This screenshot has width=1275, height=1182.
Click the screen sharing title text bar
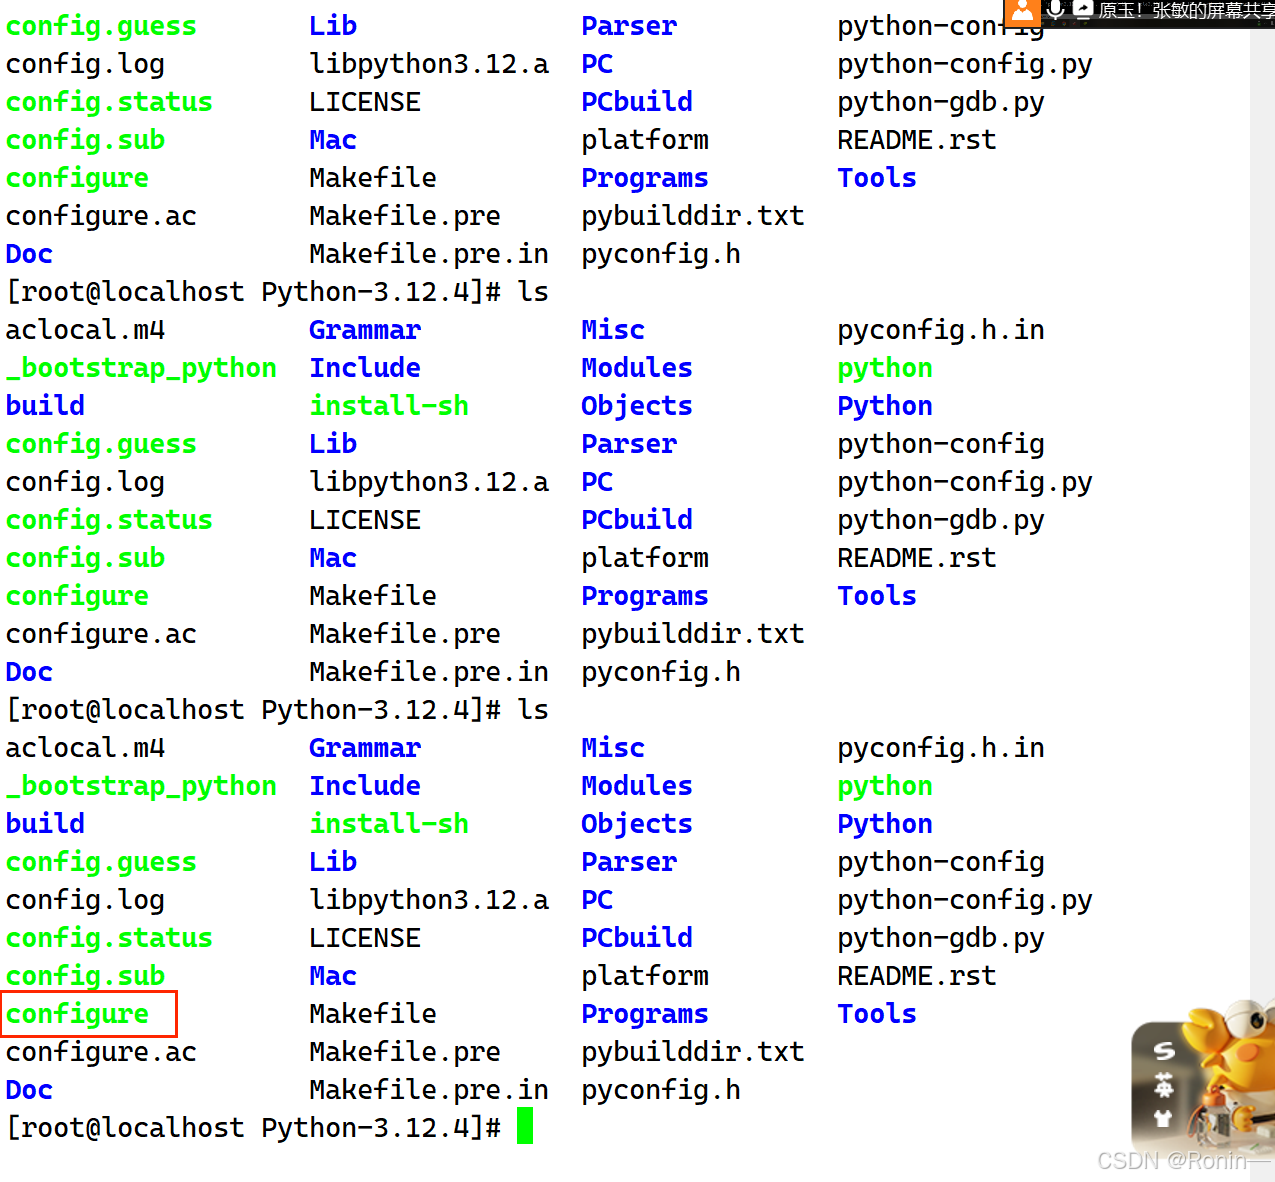1186,10
